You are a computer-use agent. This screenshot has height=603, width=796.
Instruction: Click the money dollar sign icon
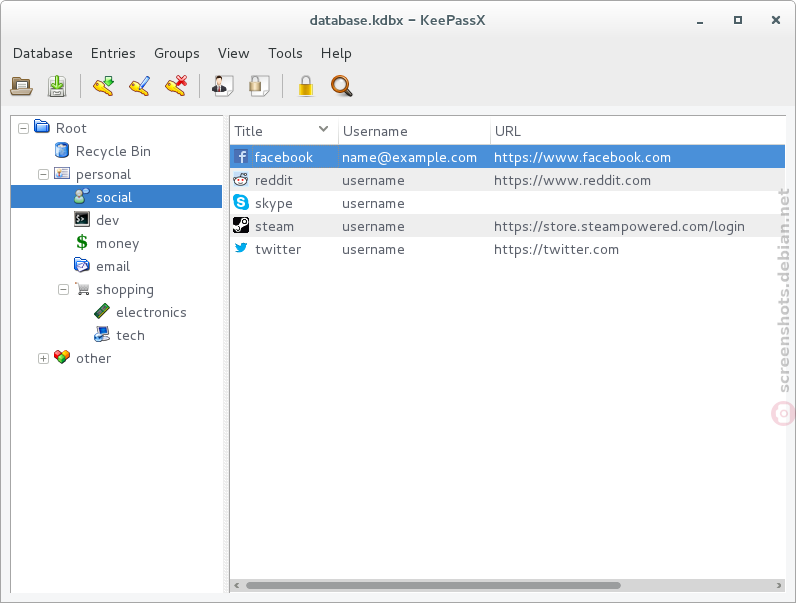[82, 242]
